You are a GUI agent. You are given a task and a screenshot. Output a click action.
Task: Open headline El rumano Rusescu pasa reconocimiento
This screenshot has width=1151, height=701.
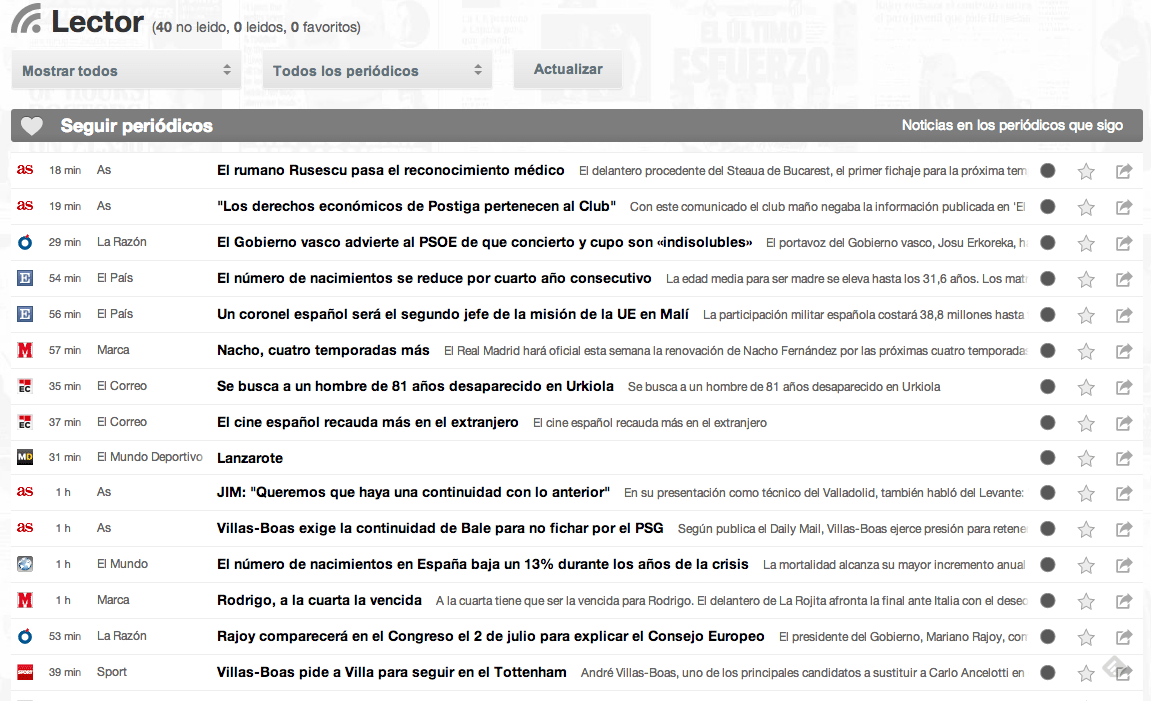coord(391,170)
